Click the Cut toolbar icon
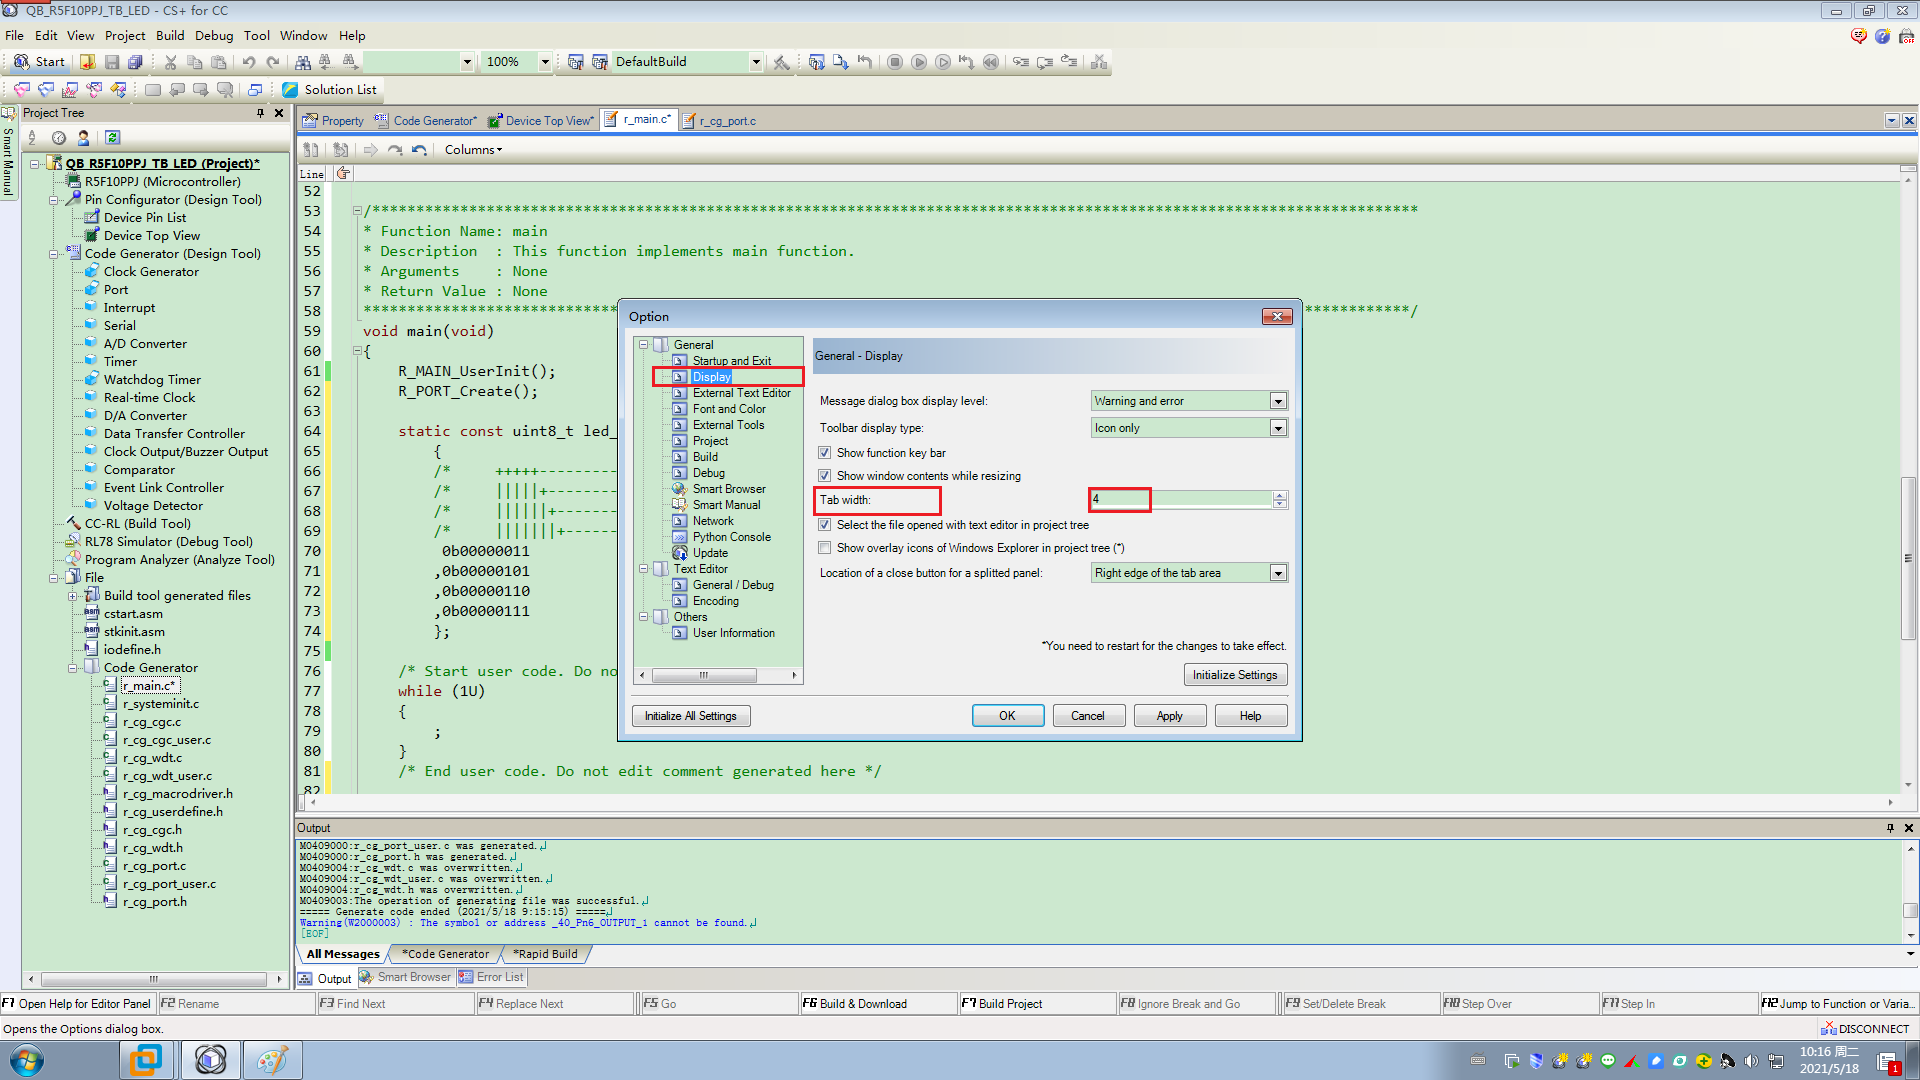The width and height of the screenshot is (1920, 1080). [x=170, y=61]
